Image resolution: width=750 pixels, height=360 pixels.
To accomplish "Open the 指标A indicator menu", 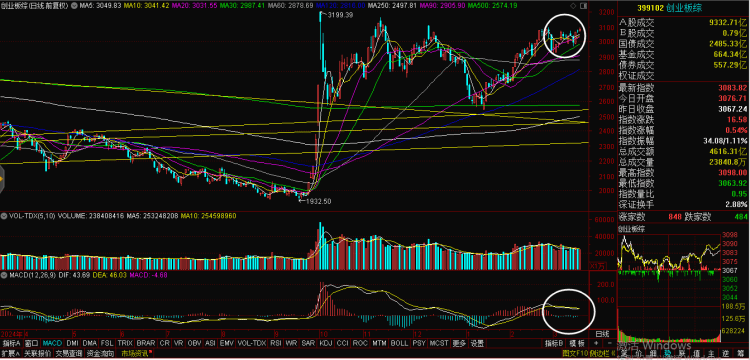I will pyautogui.click(x=11, y=343).
